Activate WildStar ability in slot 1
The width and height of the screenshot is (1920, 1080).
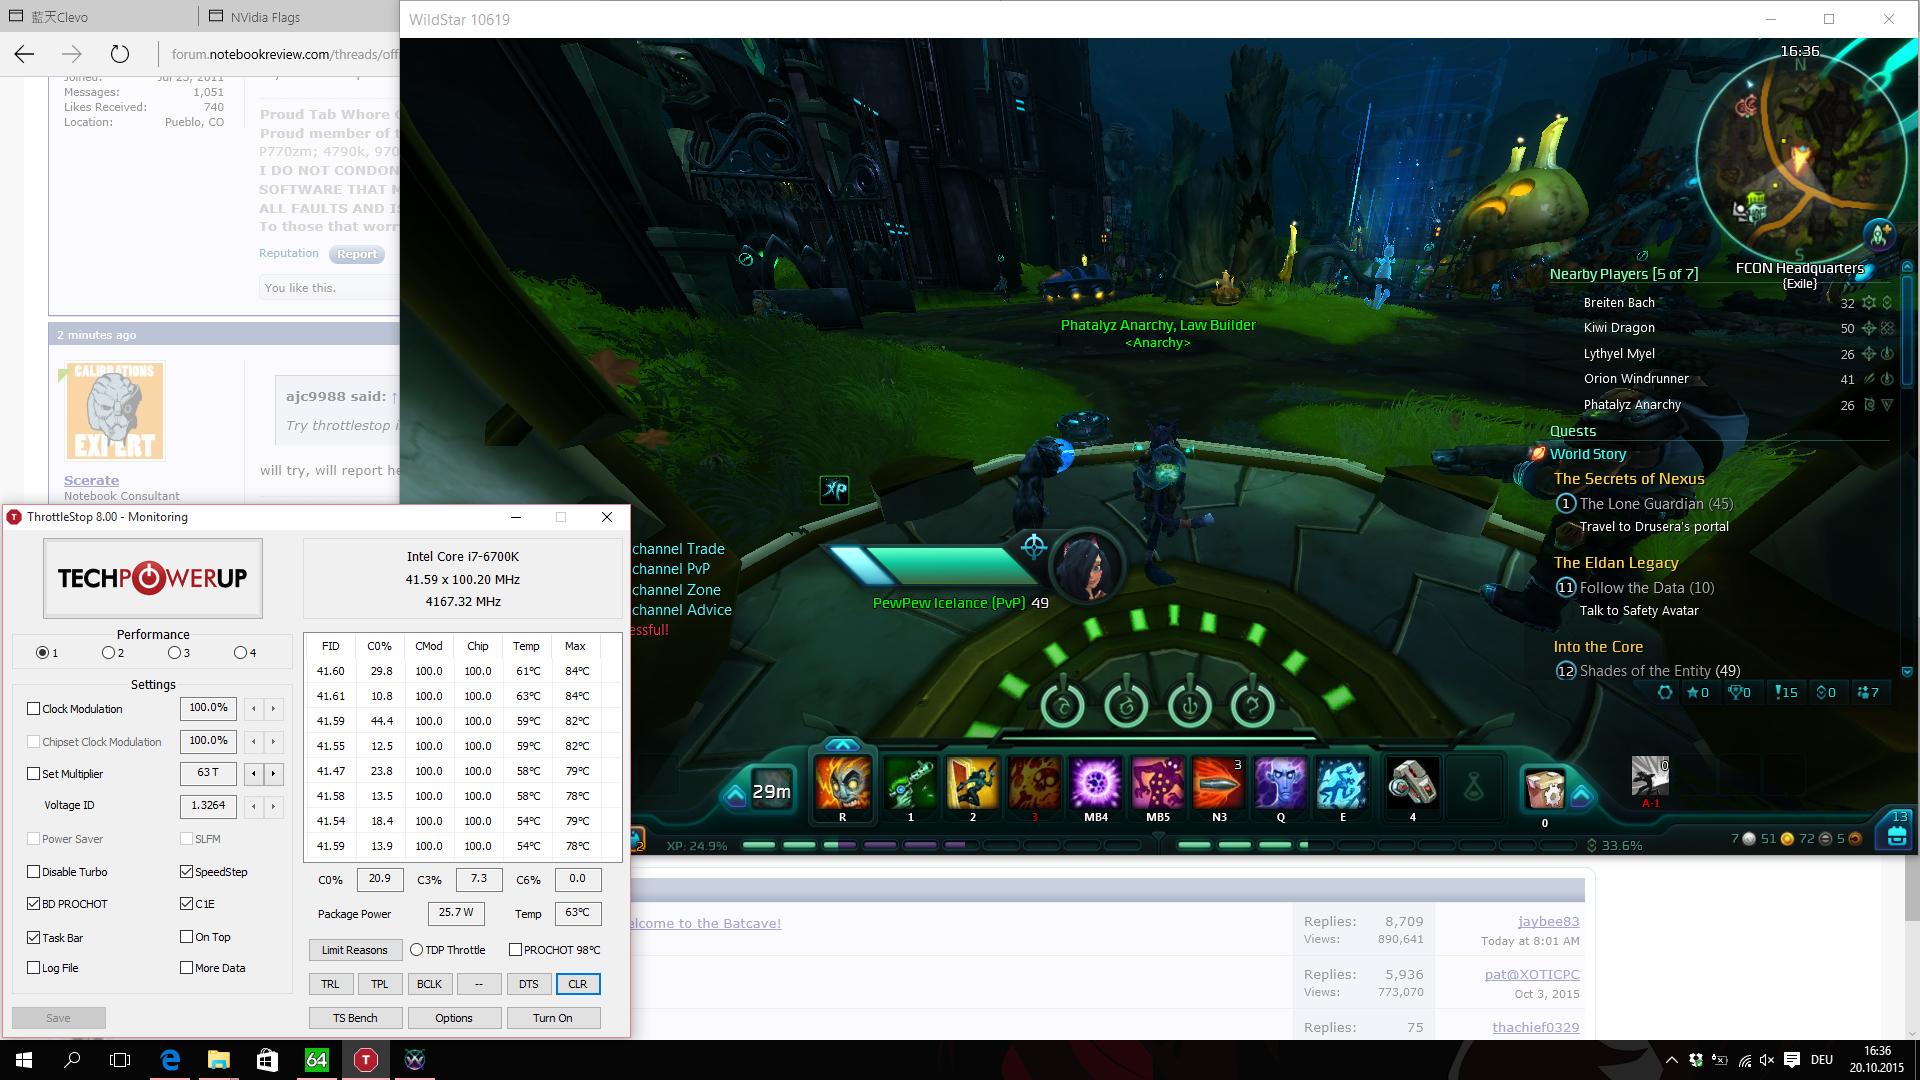(x=910, y=782)
